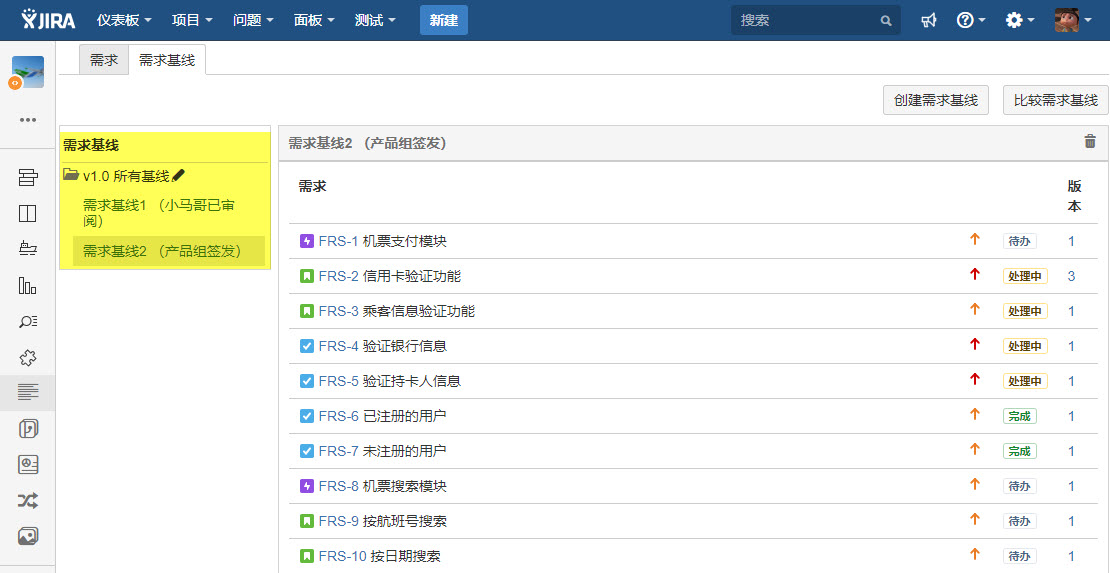Open the gear administration menu
The image size is (1110, 573).
1019,20
